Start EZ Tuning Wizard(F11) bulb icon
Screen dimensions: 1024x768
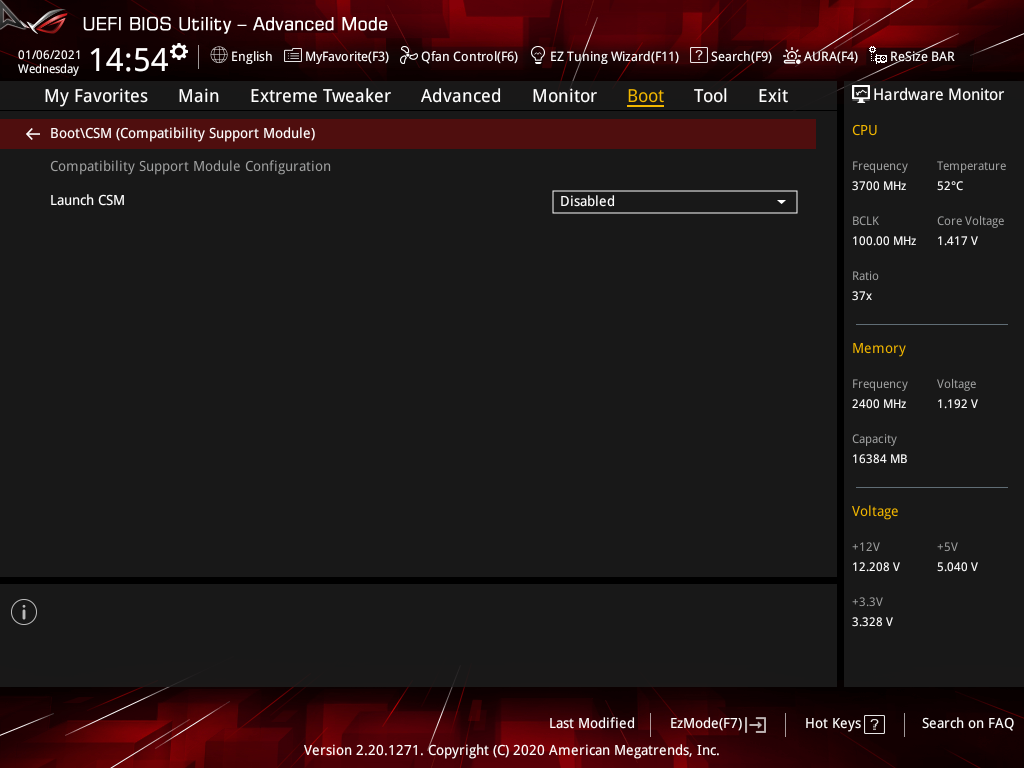(537, 56)
